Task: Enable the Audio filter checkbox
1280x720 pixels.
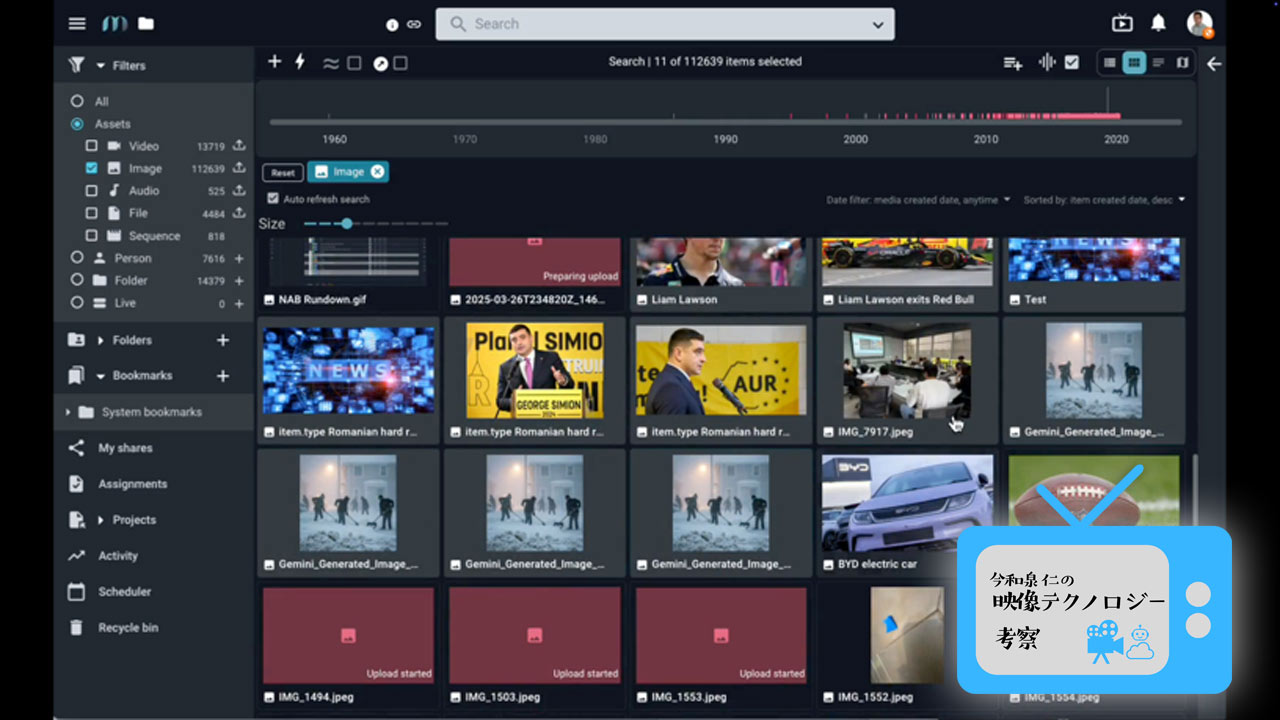Action: pos(92,190)
